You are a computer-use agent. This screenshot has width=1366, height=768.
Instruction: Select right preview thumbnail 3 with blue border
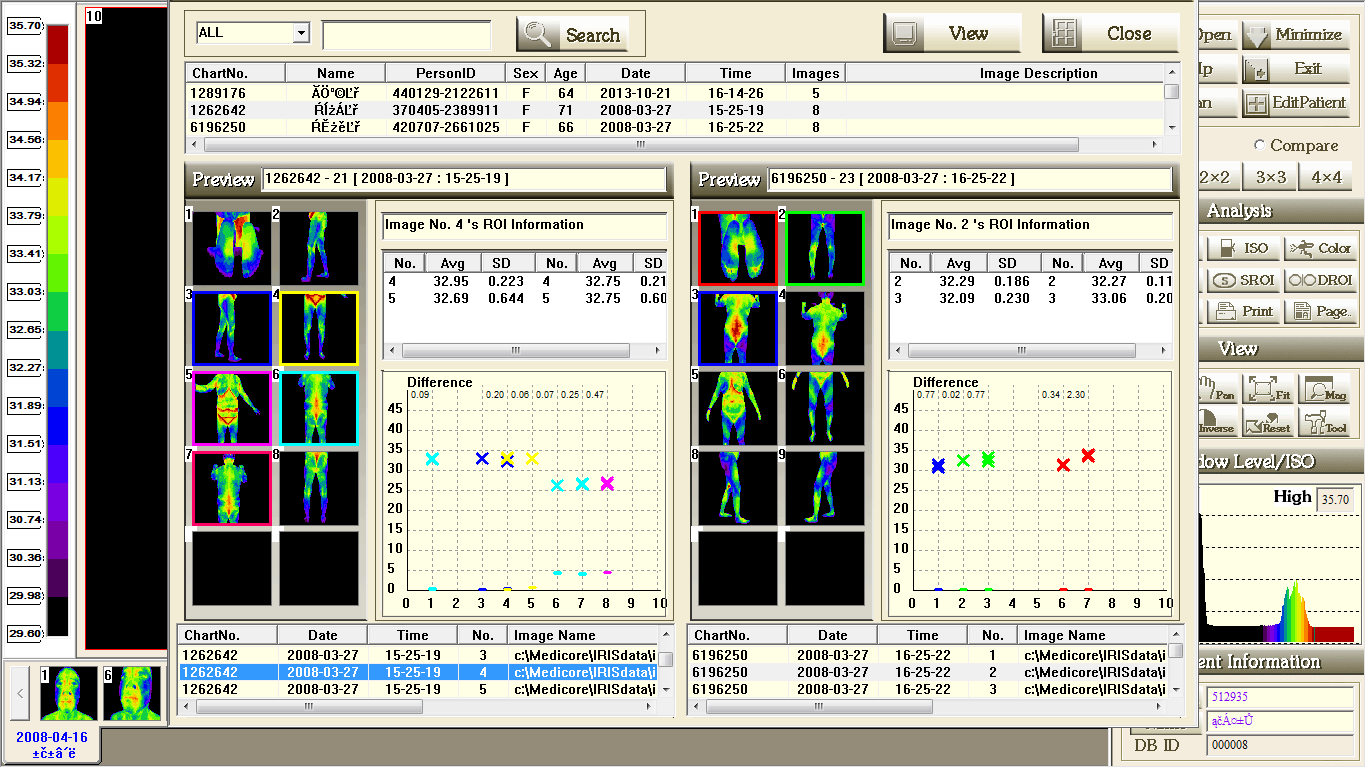[737, 327]
